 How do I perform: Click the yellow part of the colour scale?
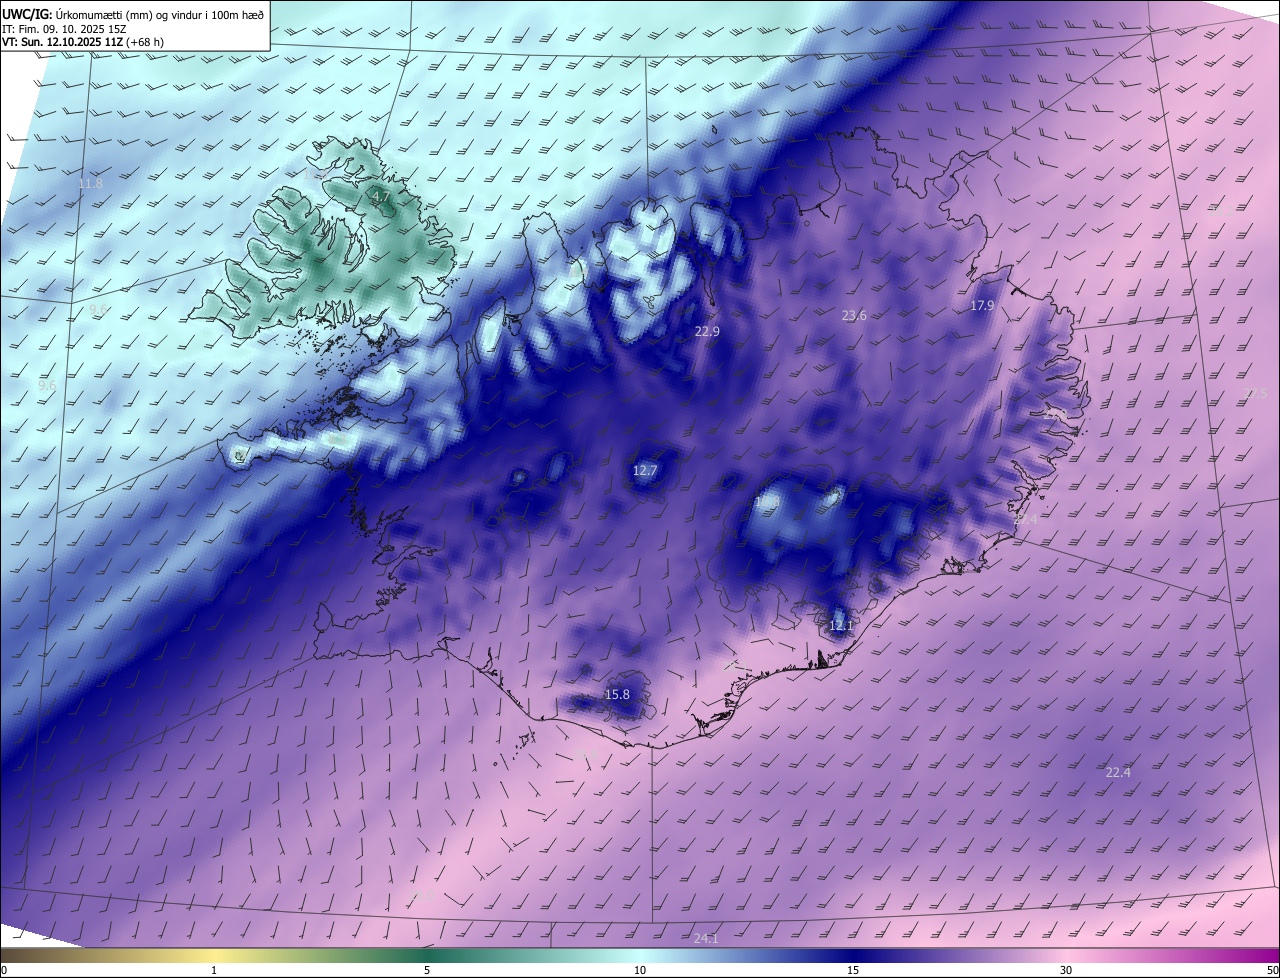[214, 955]
